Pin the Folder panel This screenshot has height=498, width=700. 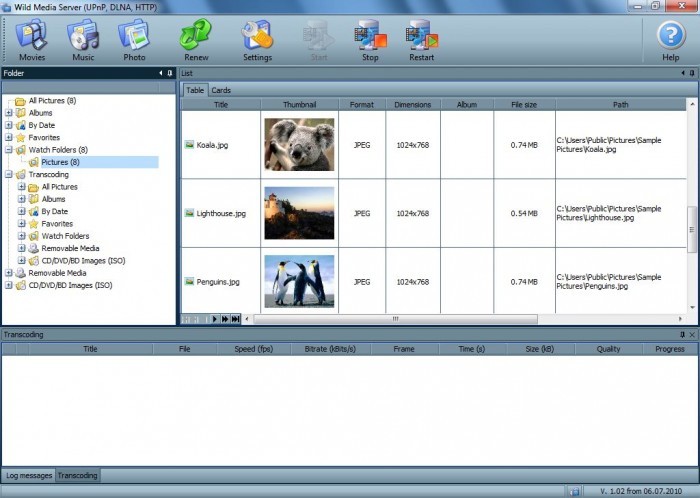(x=170, y=73)
